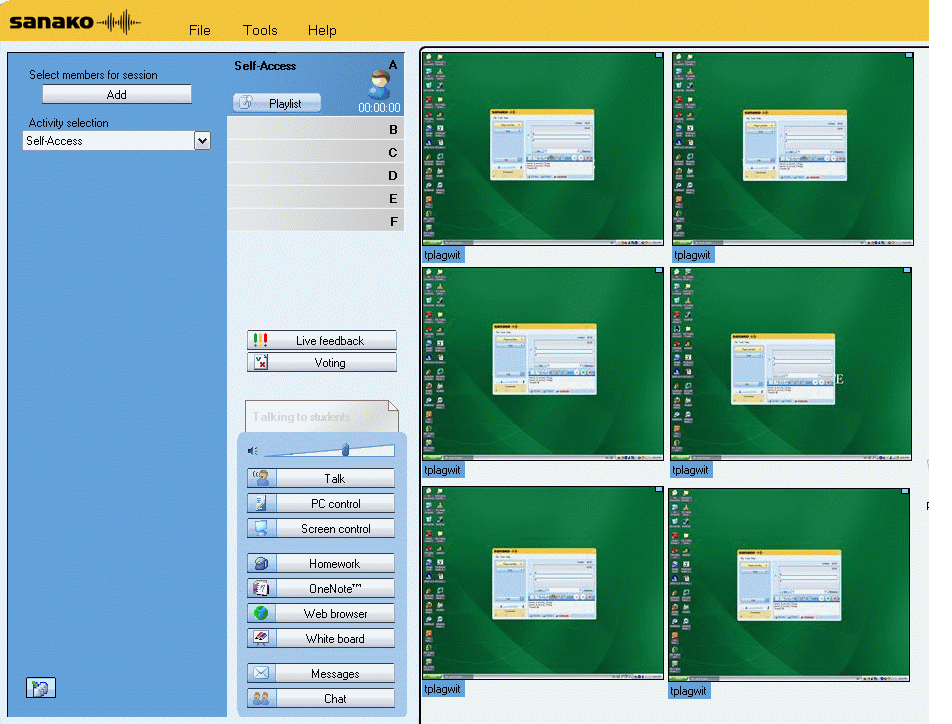Open the Help menu
Screen dimensions: 952x724
click(x=322, y=30)
